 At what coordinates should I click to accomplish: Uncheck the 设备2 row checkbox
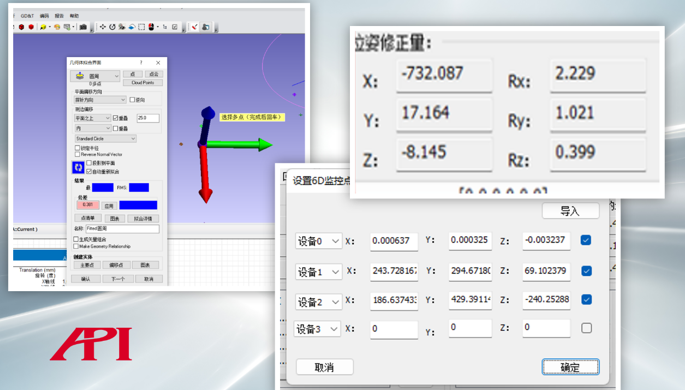tap(586, 300)
